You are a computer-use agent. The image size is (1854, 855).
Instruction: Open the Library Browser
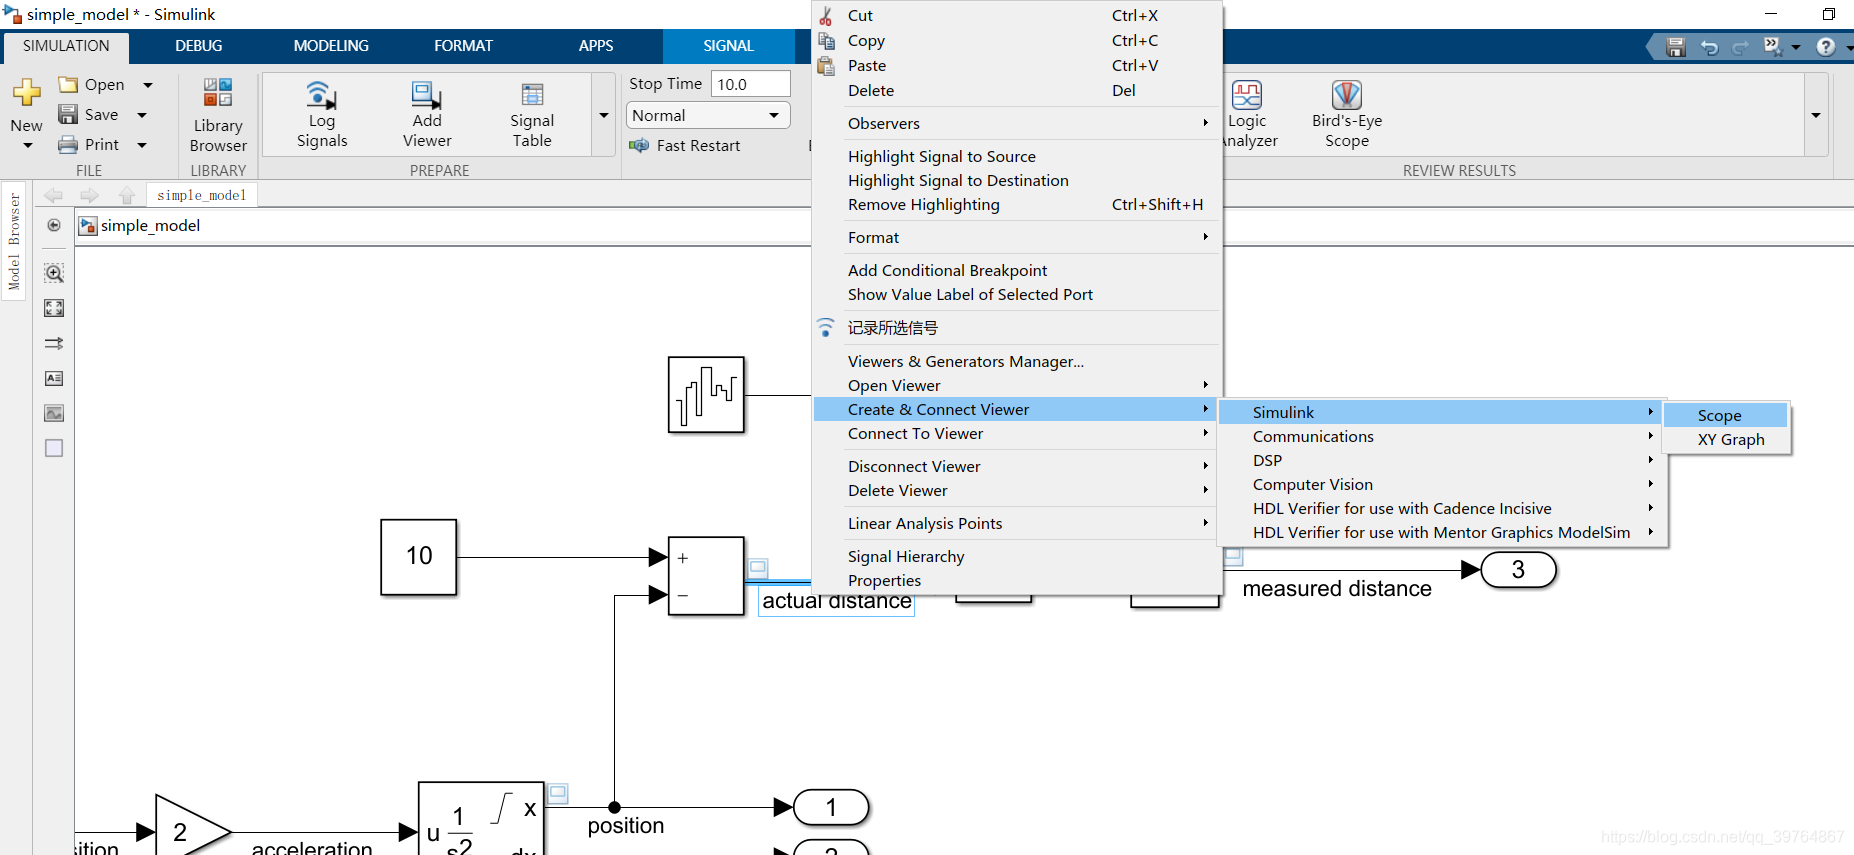coord(218,115)
